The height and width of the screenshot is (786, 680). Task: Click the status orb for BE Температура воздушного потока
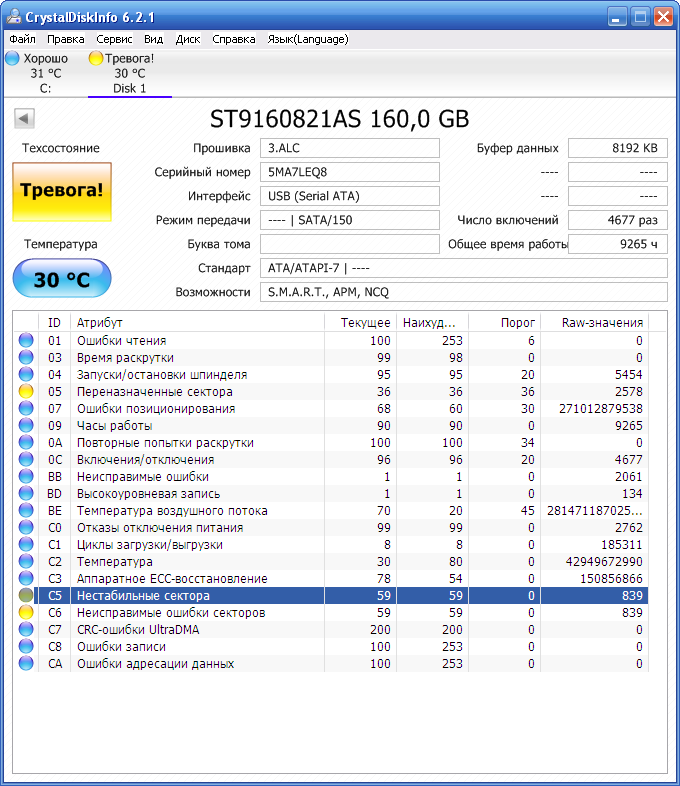(26, 511)
